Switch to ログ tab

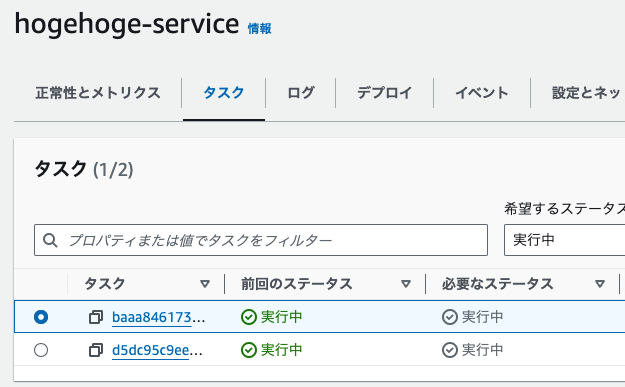301,93
